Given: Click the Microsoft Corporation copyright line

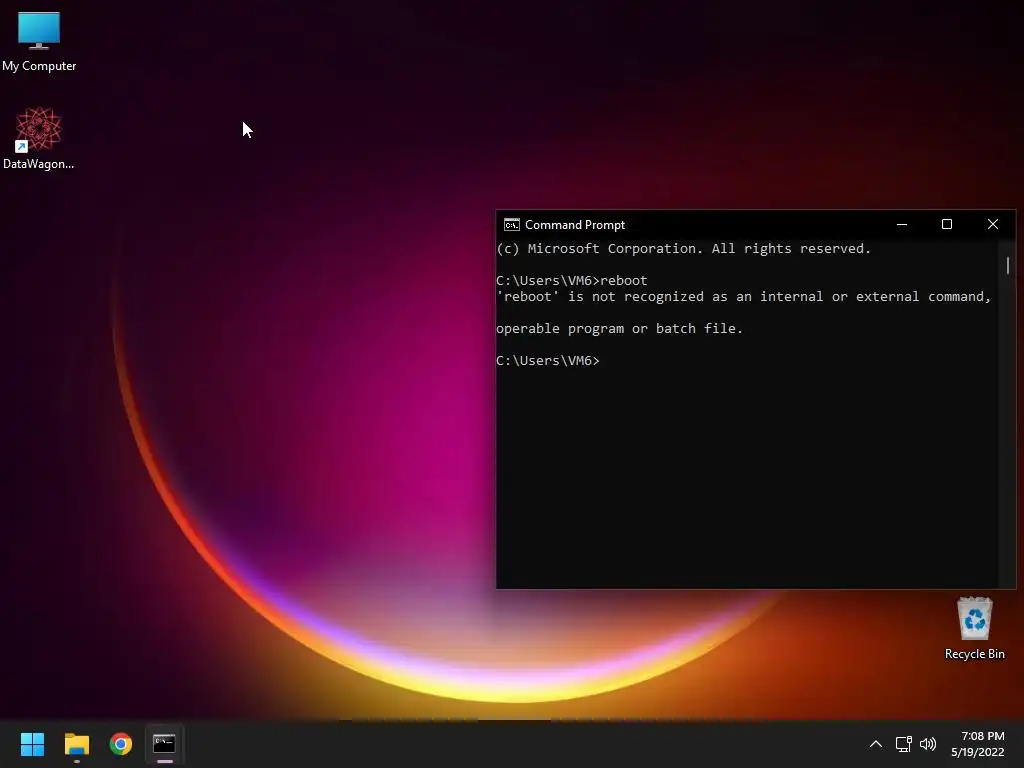Looking at the screenshot, I should (683, 249).
